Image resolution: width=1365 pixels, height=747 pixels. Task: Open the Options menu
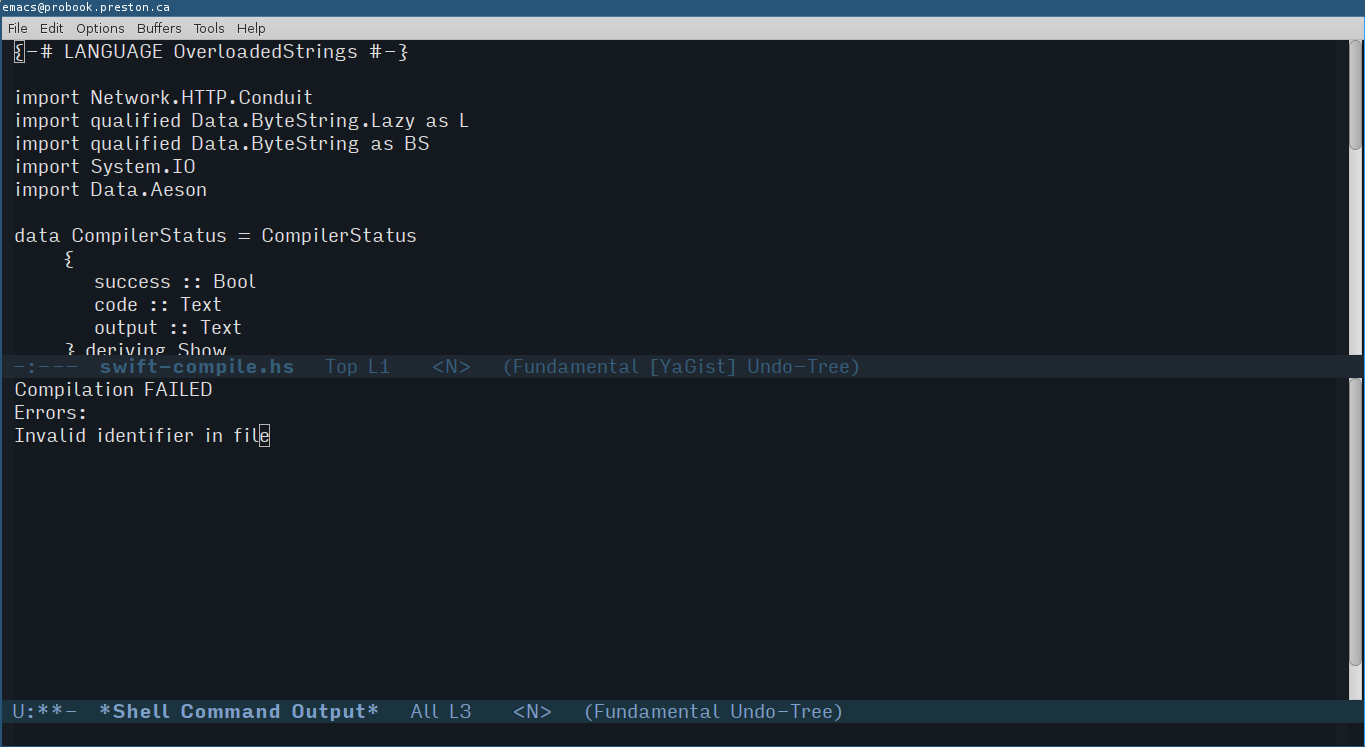(x=100, y=28)
